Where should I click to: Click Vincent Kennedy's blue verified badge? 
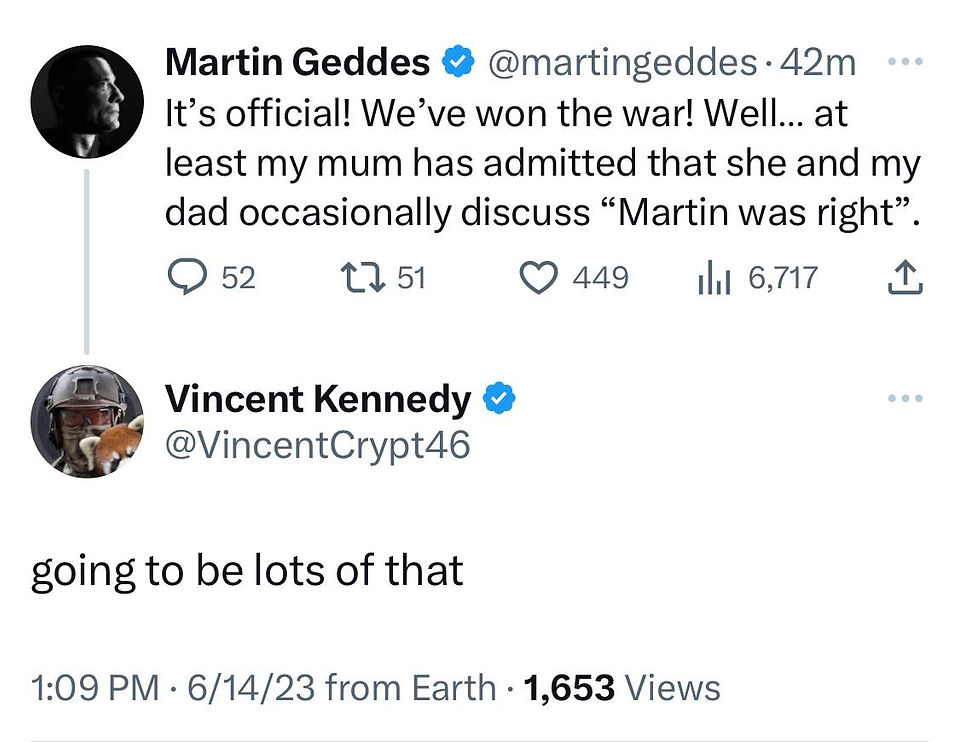499,398
